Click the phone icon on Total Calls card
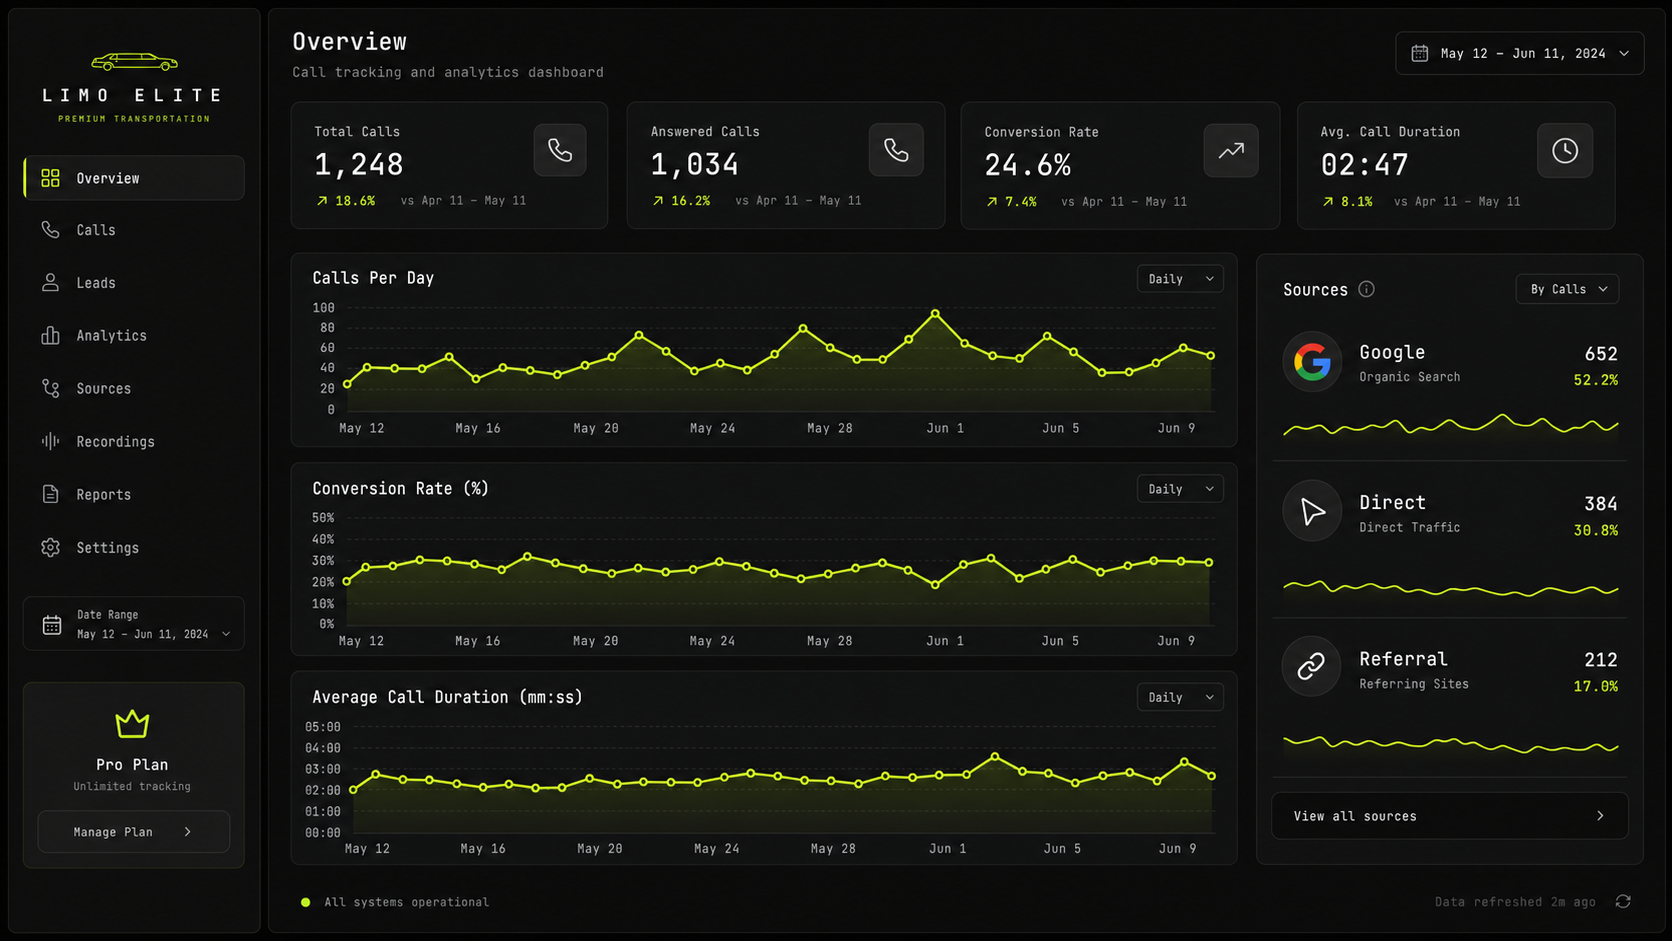 [560, 150]
